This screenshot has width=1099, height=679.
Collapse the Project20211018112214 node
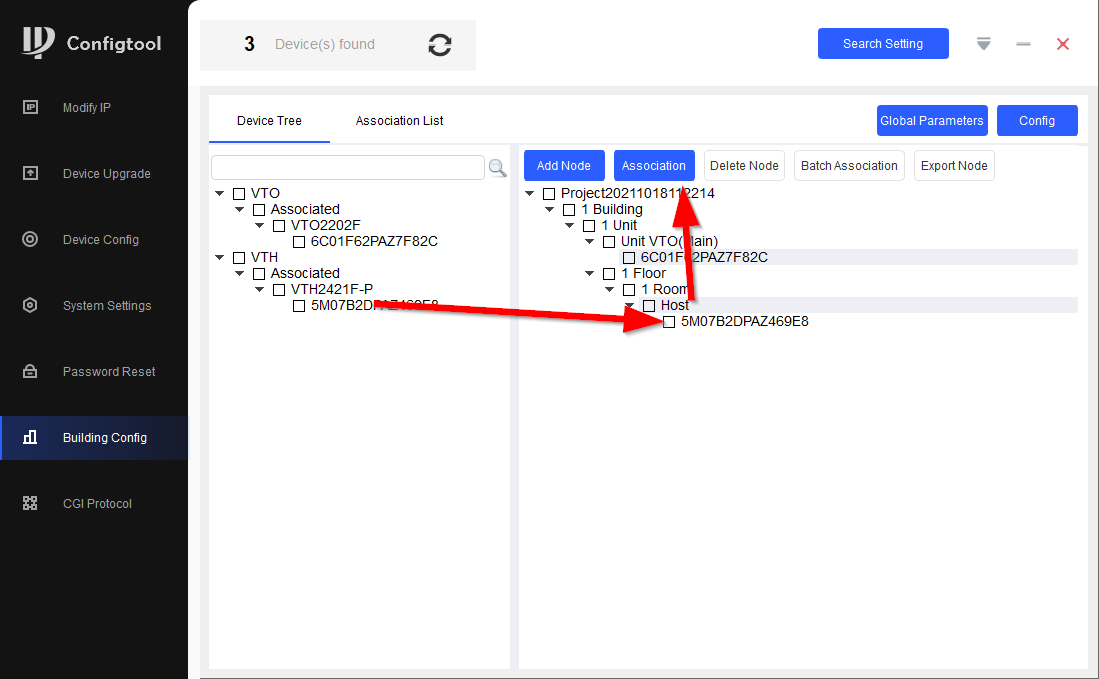(x=530, y=193)
